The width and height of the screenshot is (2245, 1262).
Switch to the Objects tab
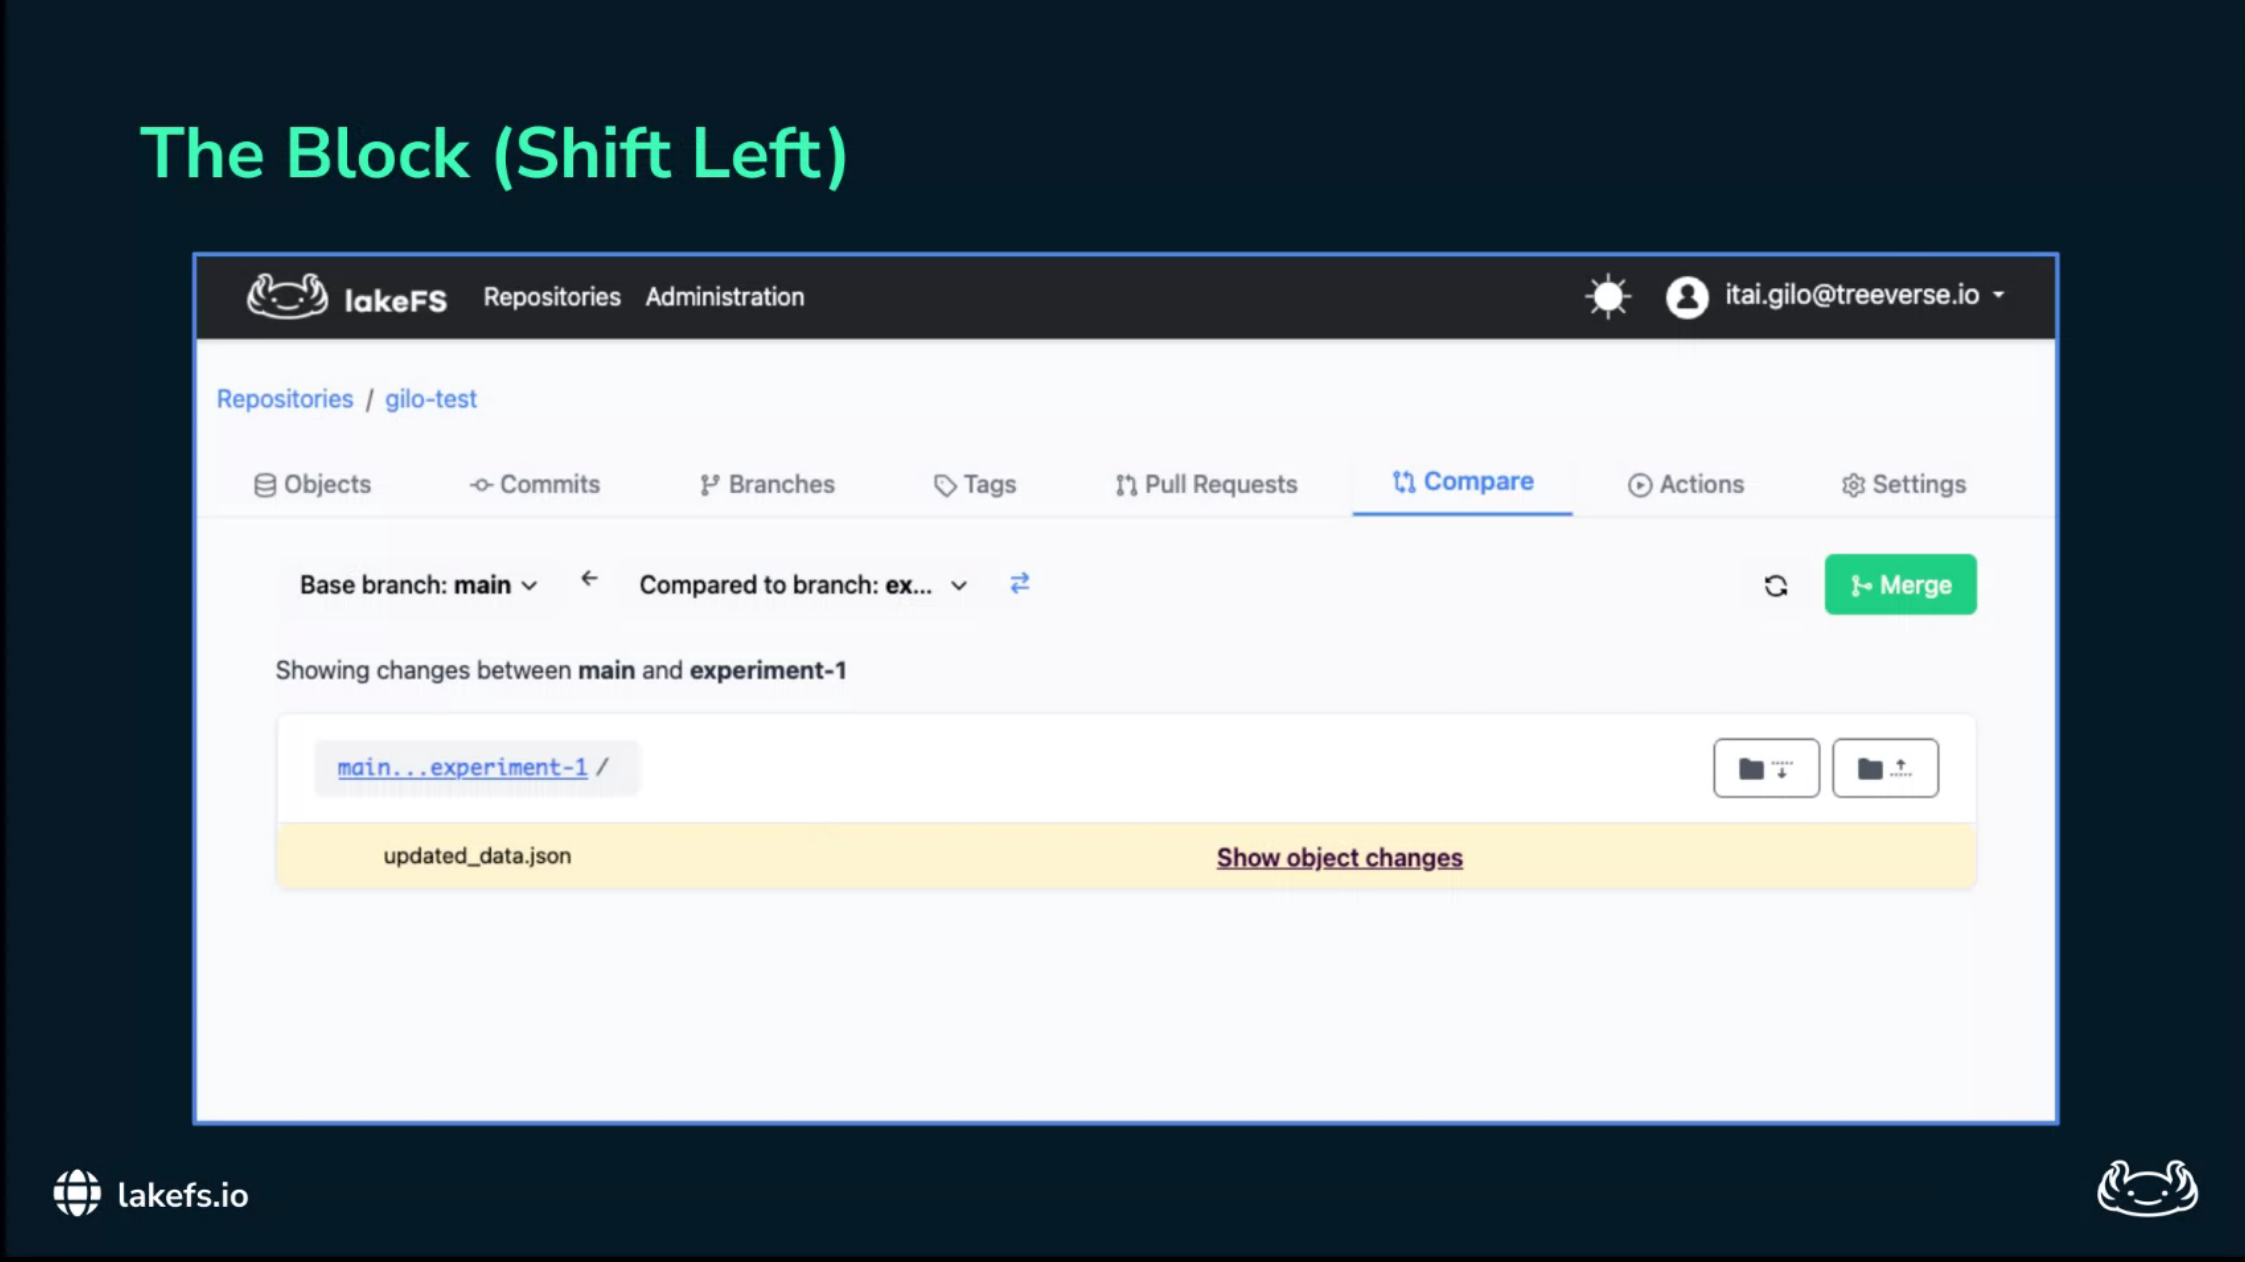tap(312, 485)
